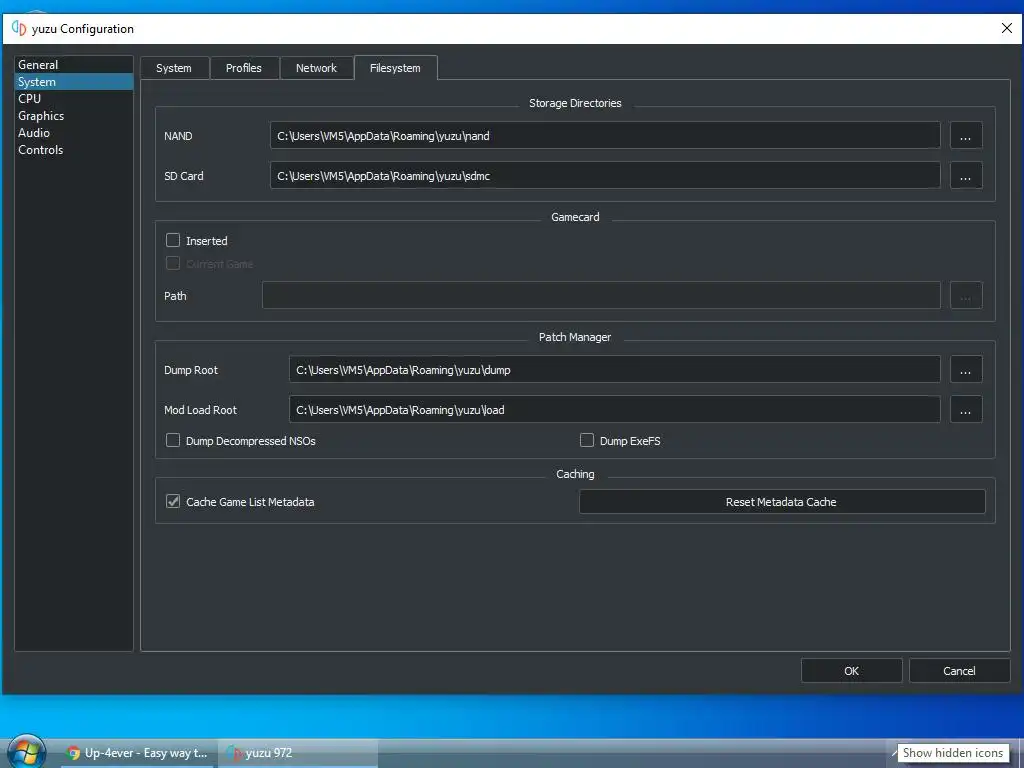Click Cancel to discard changes

(x=959, y=671)
